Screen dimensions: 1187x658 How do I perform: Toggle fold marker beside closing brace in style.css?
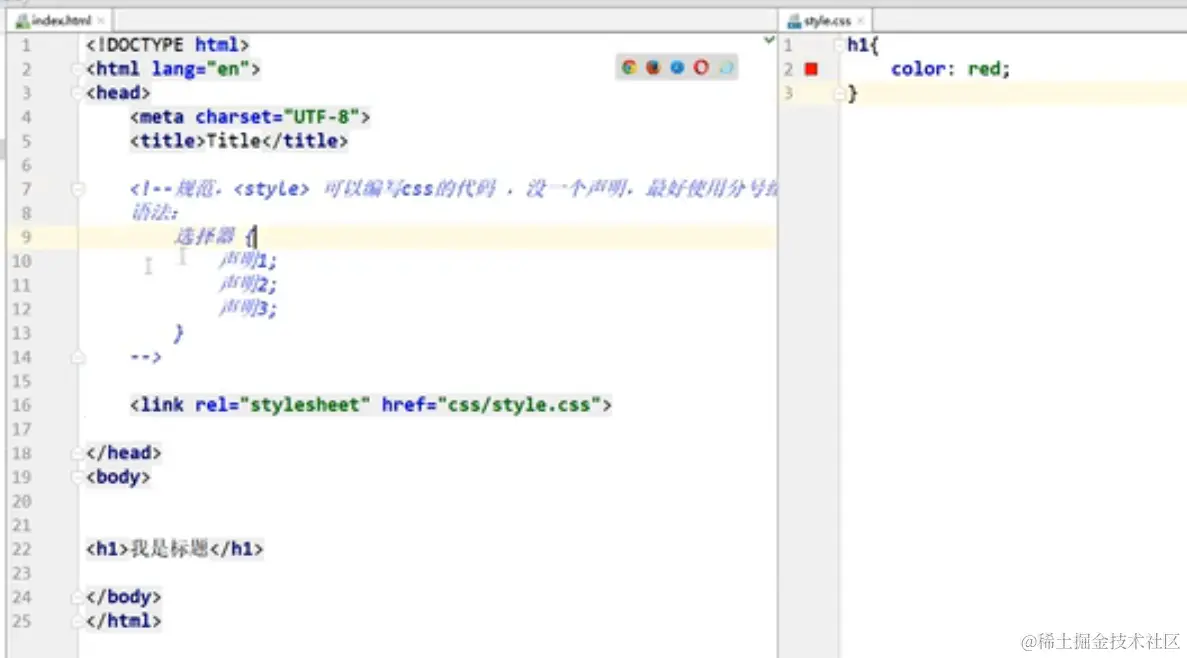(839, 93)
